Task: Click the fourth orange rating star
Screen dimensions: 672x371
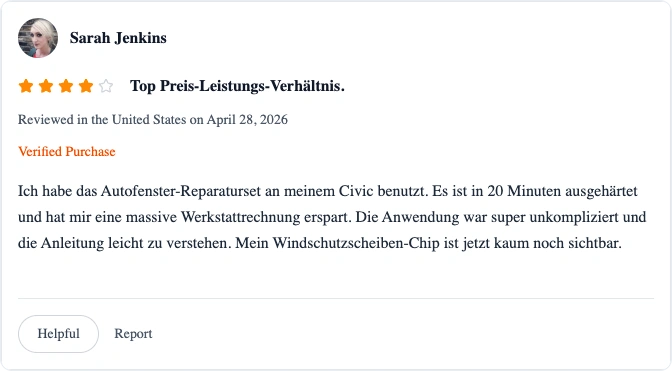Action: [x=86, y=86]
